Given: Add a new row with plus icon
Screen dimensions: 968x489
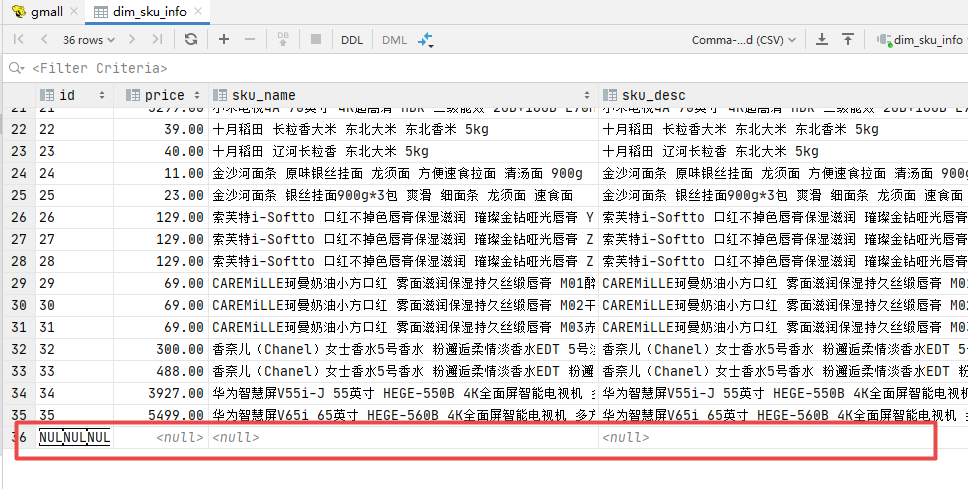Looking at the screenshot, I should [x=223, y=40].
